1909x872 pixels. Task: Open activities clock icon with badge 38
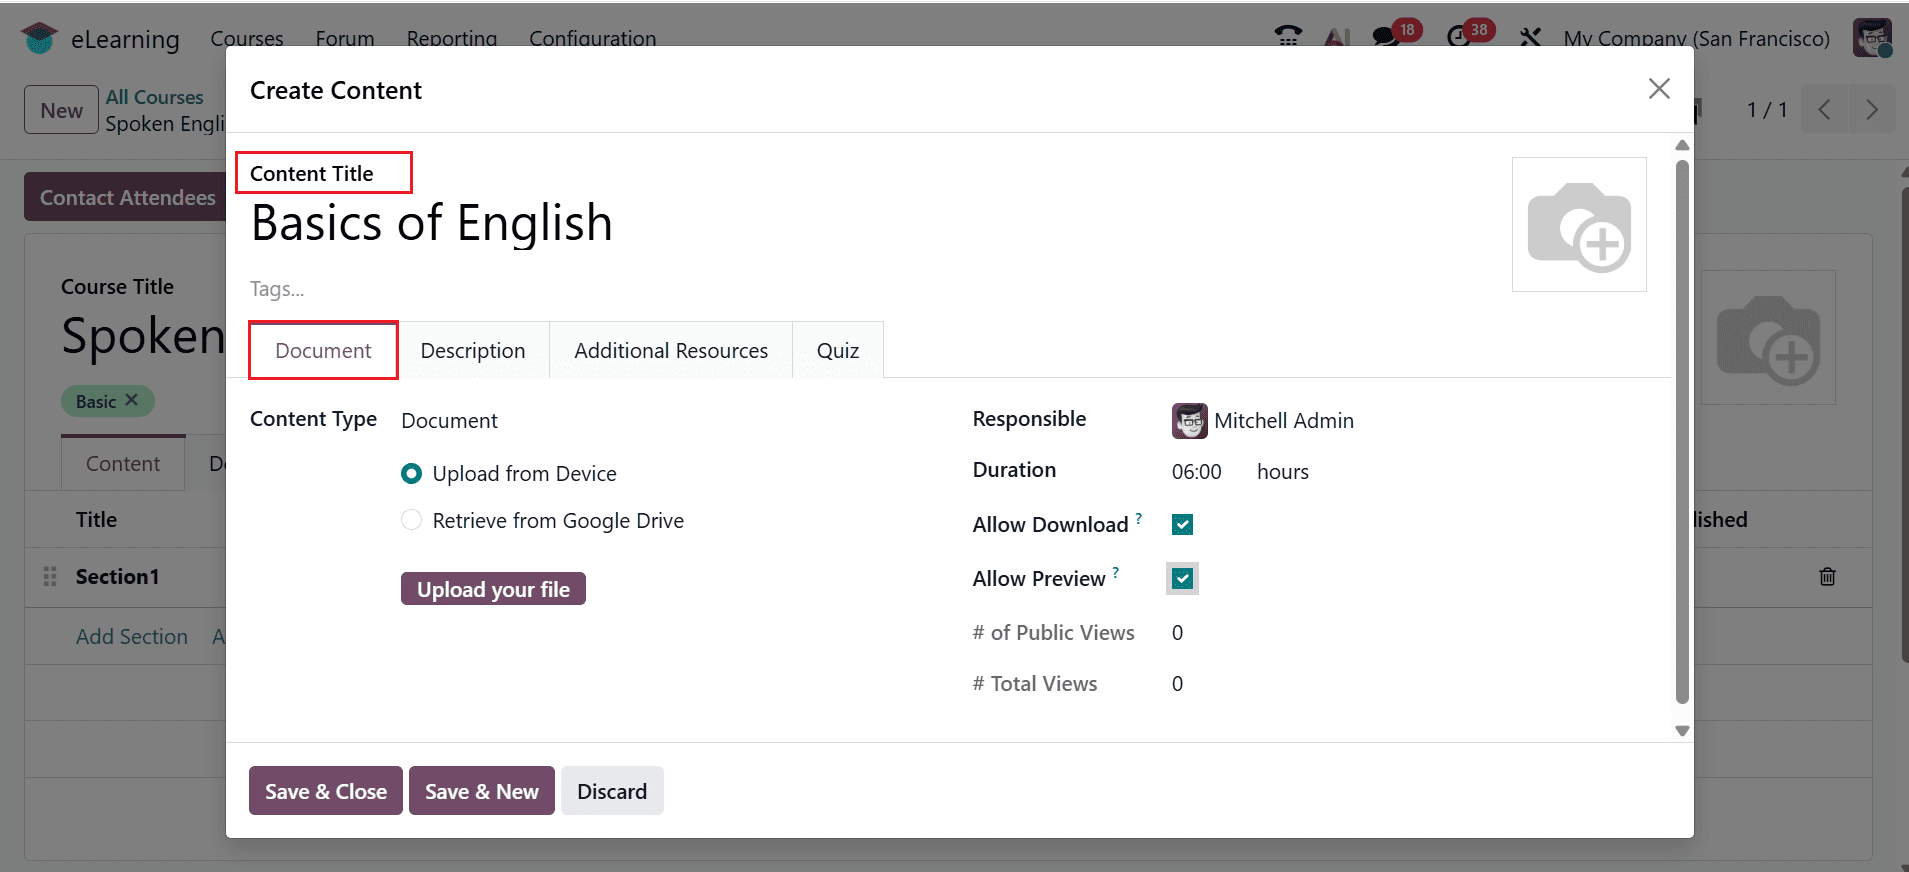(1459, 37)
